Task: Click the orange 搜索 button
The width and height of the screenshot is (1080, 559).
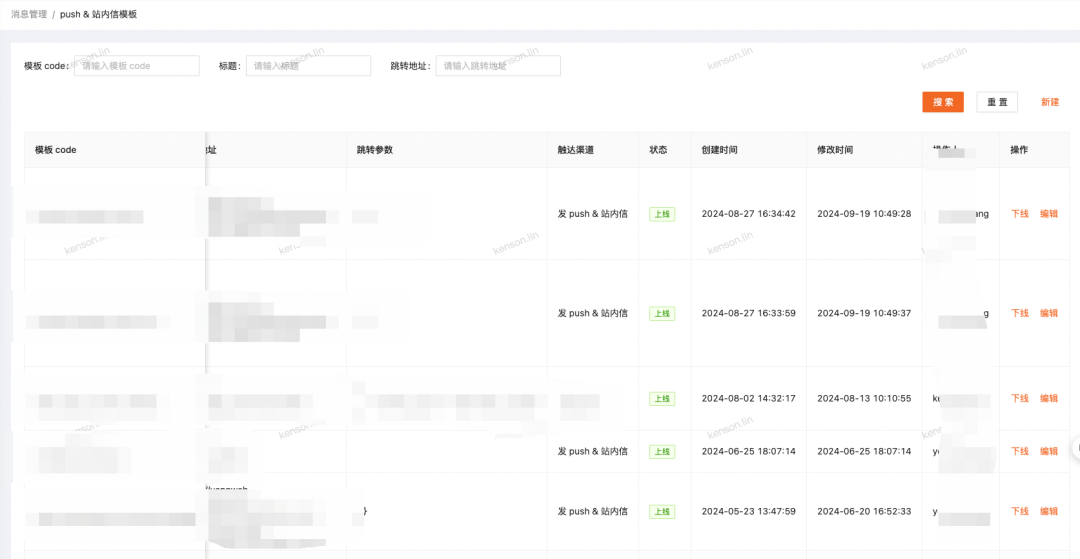Action: 943,102
